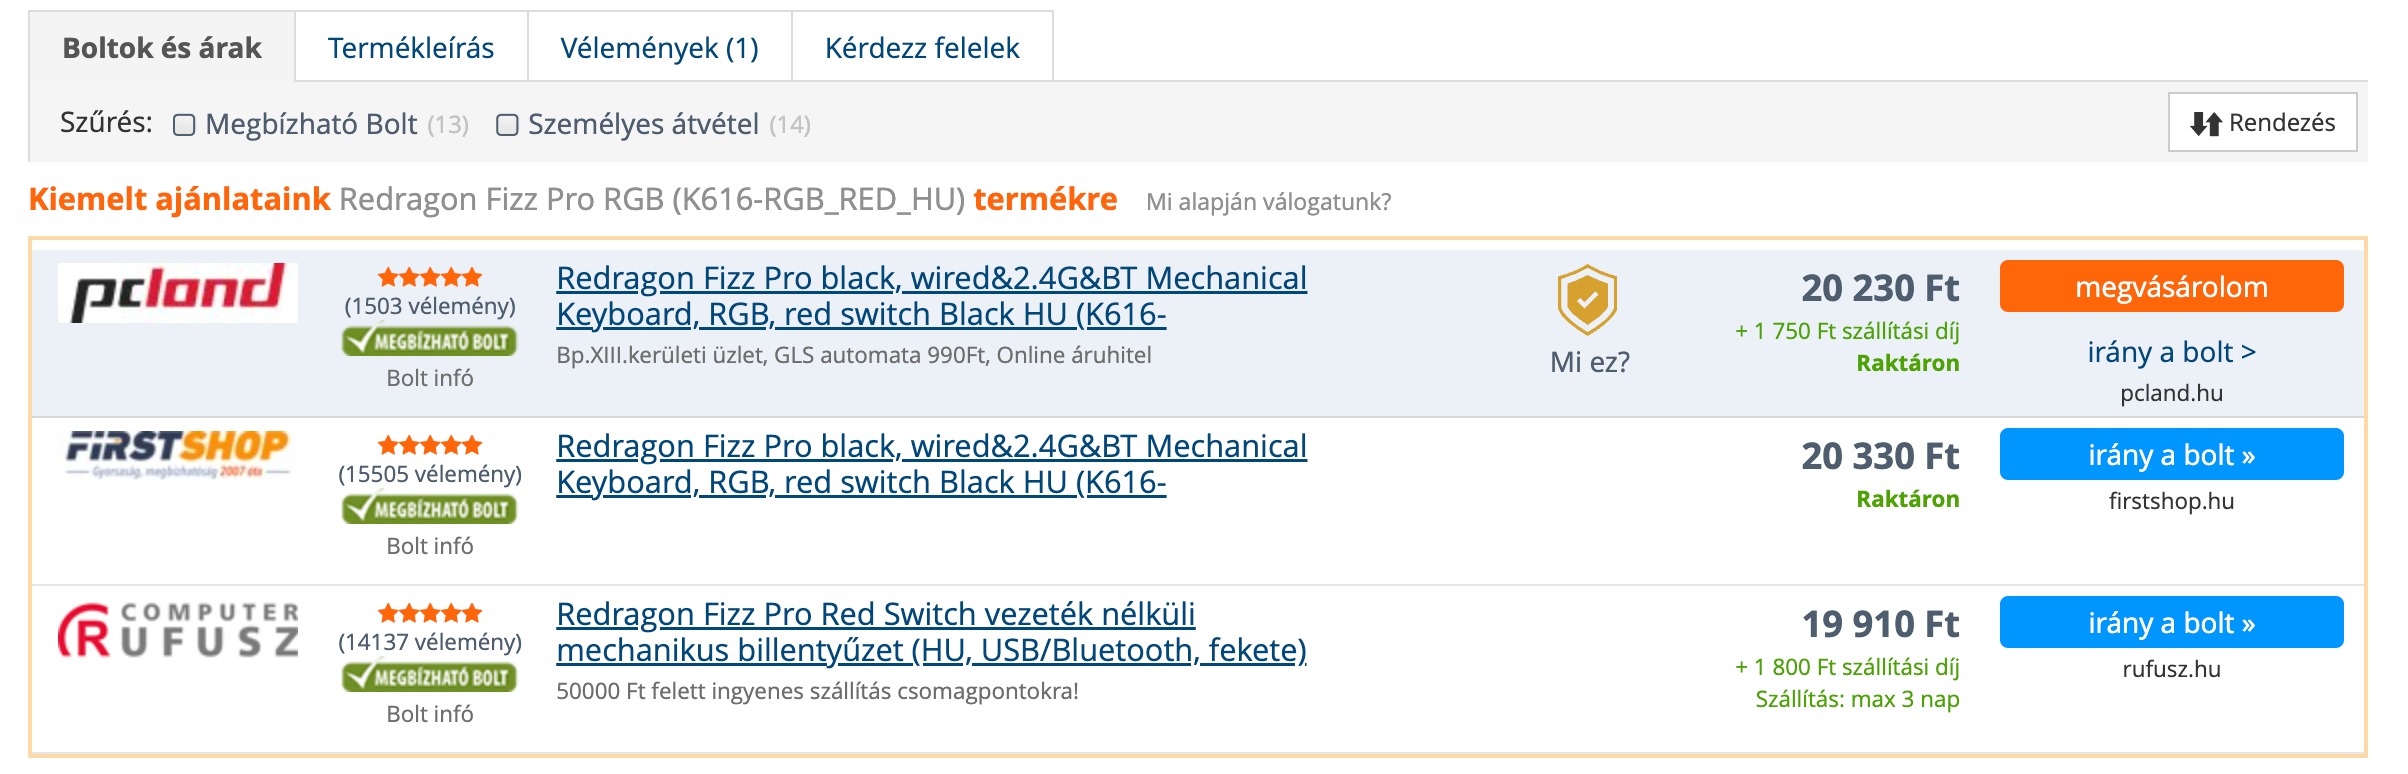The image size is (2408, 774).
Task: Click Rufusz's five-star rating
Action: [x=430, y=613]
